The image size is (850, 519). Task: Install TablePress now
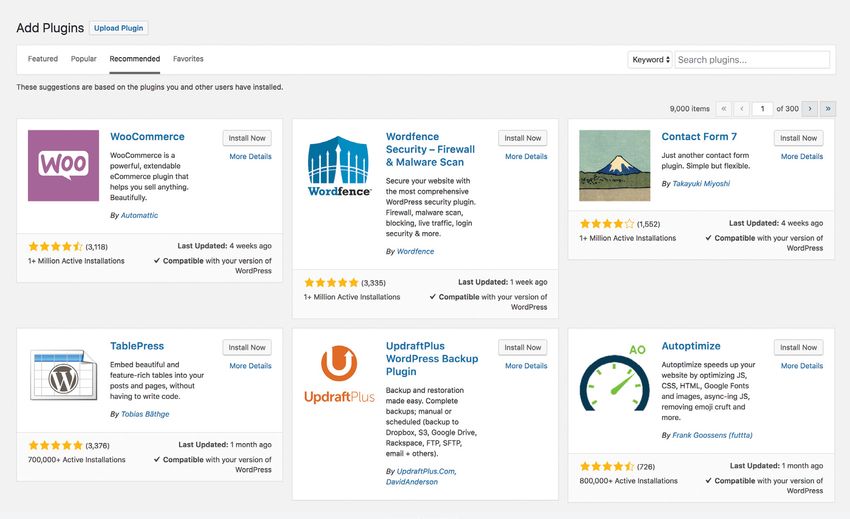pos(247,348)
